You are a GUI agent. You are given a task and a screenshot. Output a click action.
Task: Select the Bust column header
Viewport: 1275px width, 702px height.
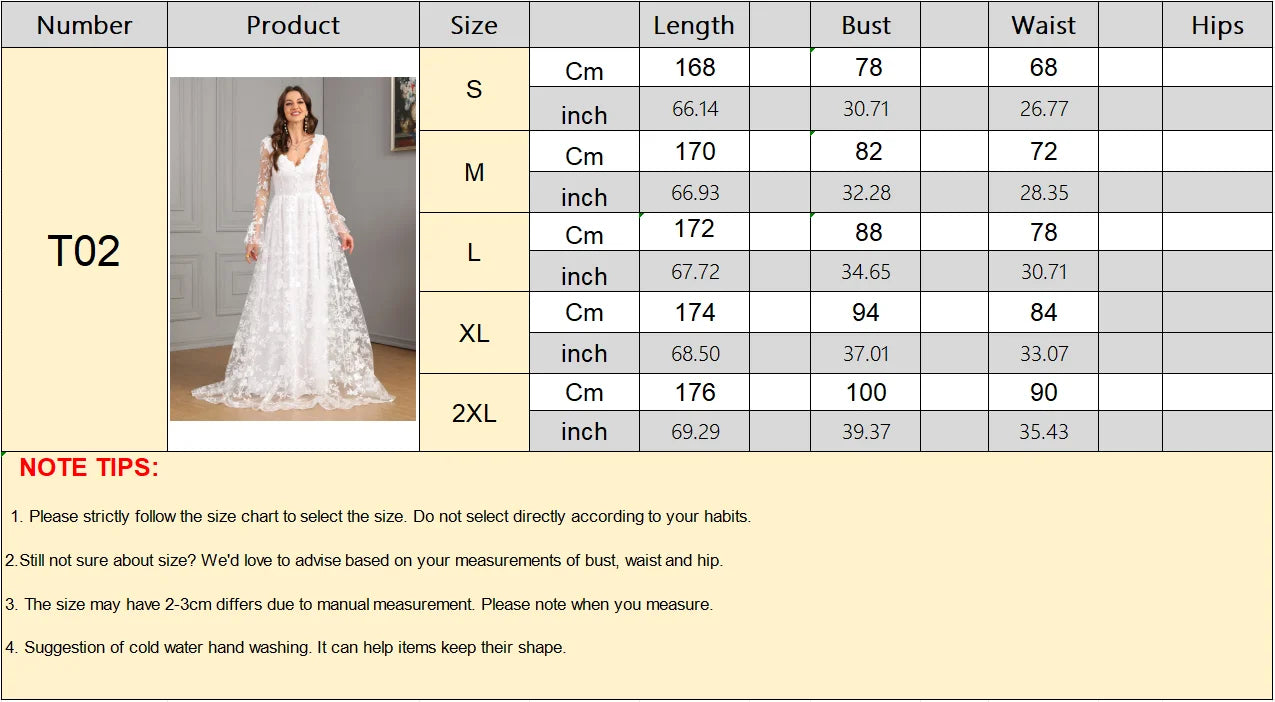click(865, 25)
